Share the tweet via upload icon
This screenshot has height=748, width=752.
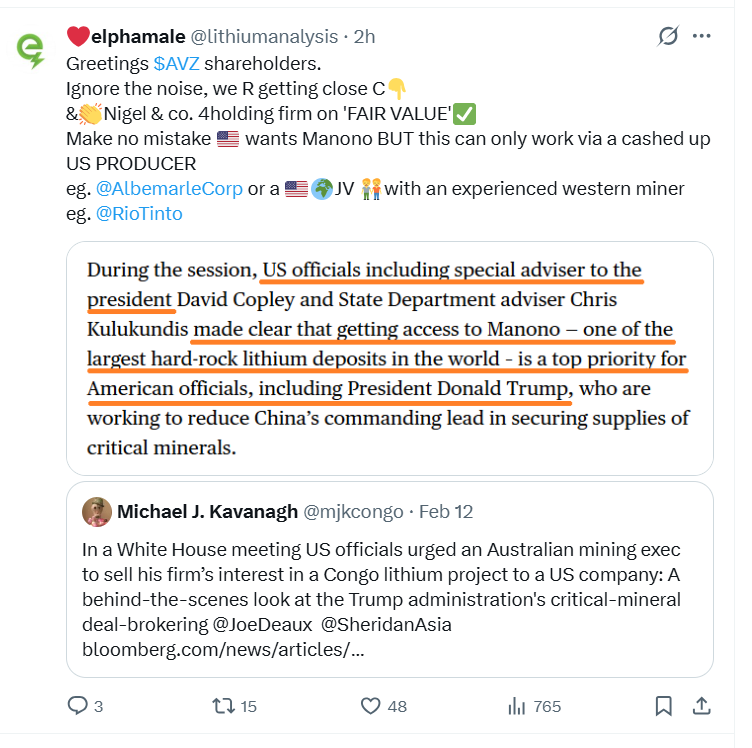point(702,706)
